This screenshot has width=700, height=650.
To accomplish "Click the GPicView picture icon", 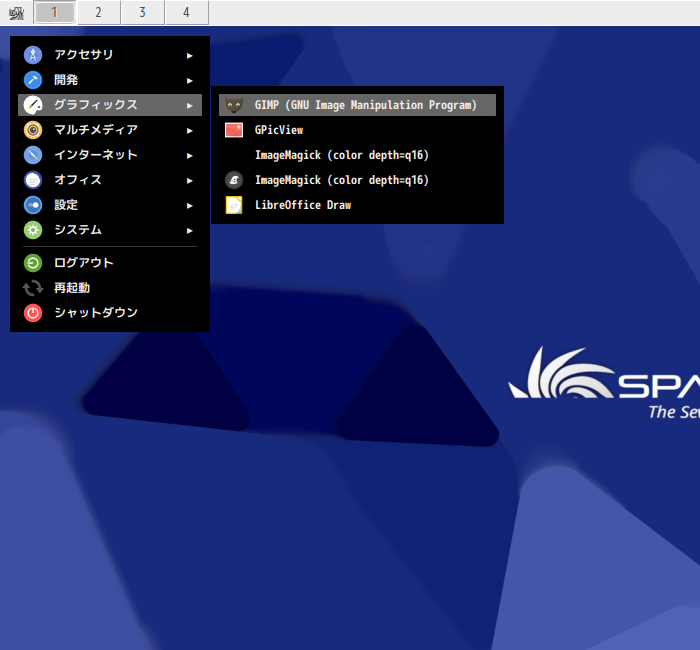I will 234,130.
